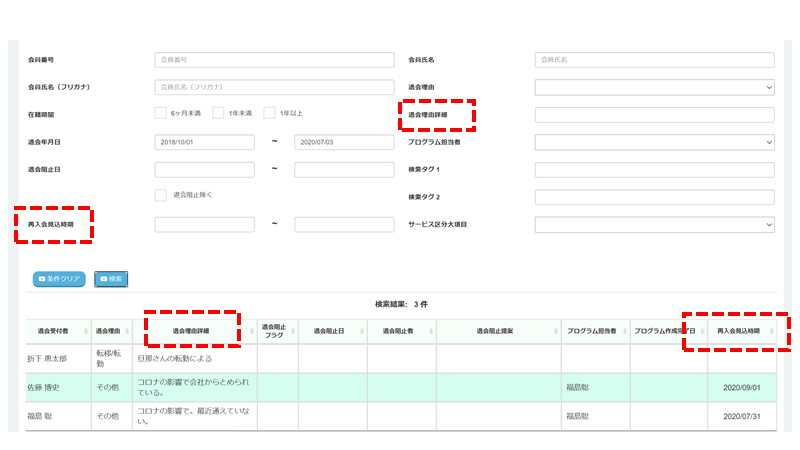Open the 退会理由 dropdown in search form

(x=655, y=88)
